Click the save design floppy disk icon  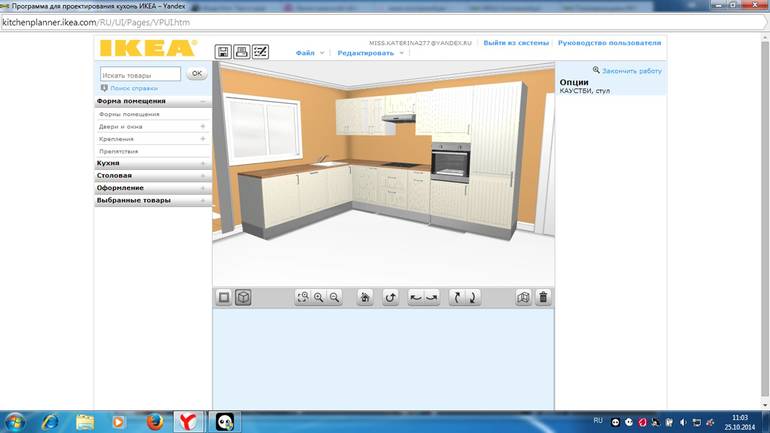click(x=223, y=51)
